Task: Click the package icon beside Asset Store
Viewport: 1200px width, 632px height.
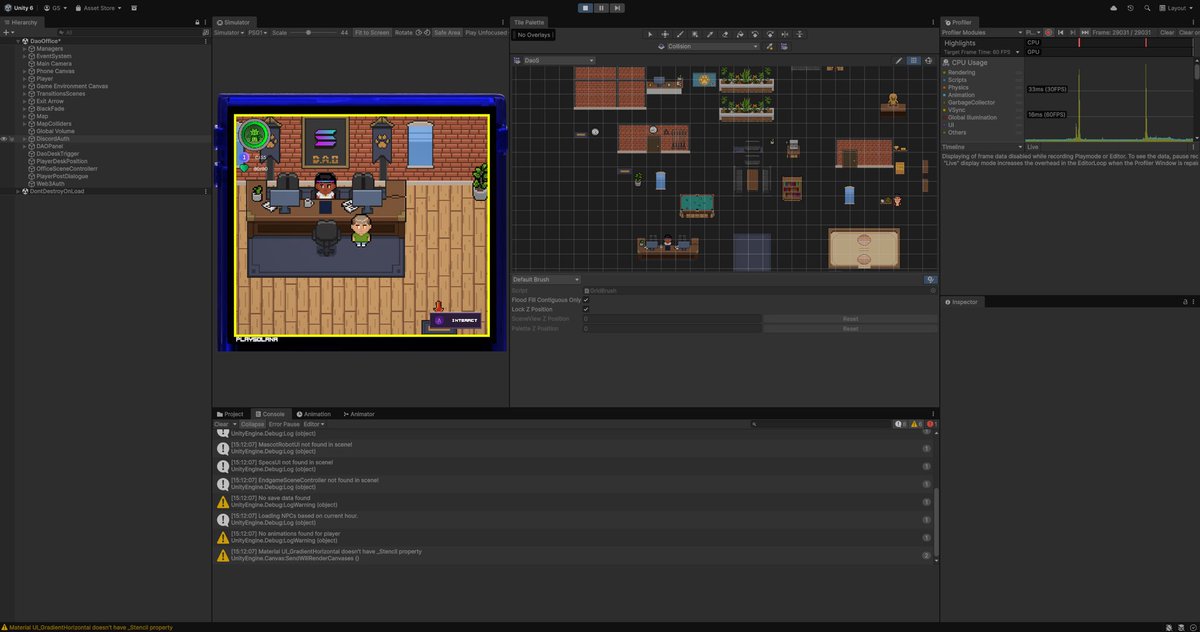Action: (134, 7)
